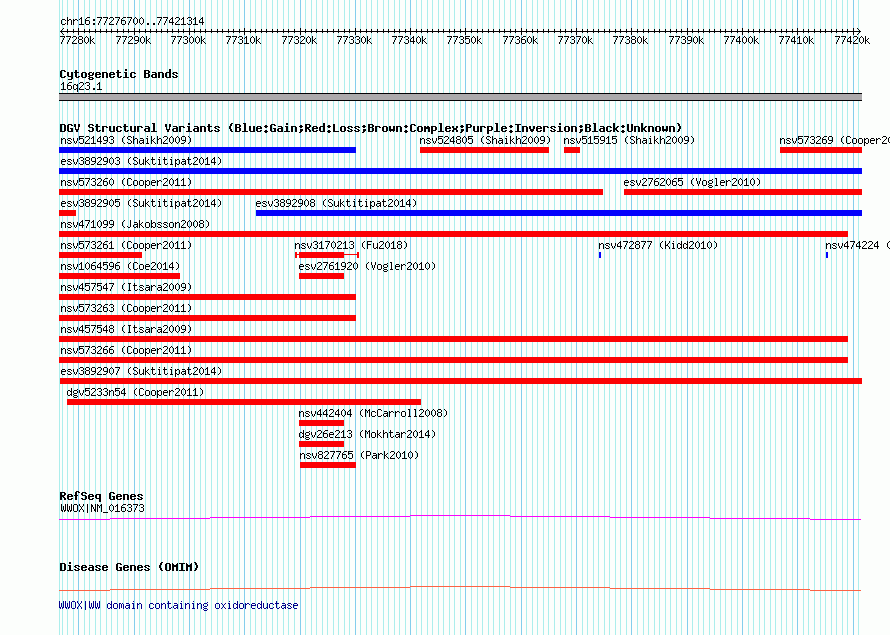Image resolution: width=890 pixels, height=635 pixels.
Task: Click dgv5233n54 (Cooper2011) label
Action: 135,392
